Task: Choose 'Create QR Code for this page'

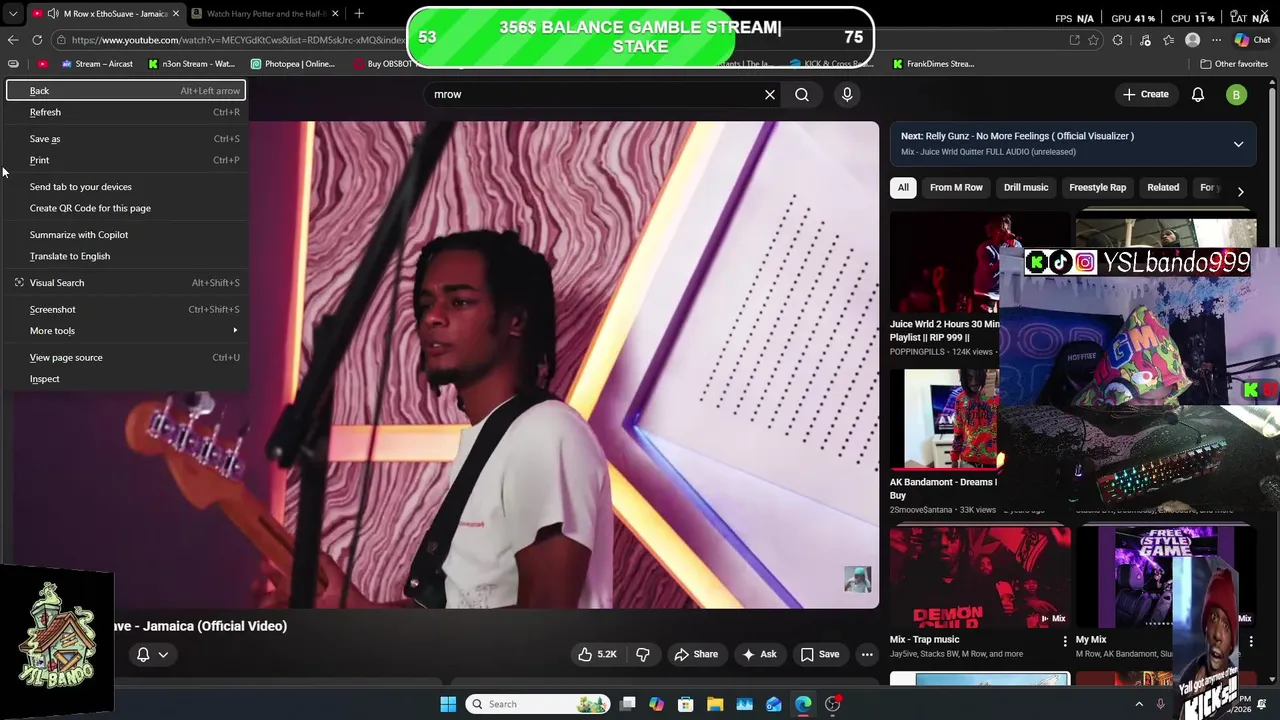Action: (x=125, y=208)
